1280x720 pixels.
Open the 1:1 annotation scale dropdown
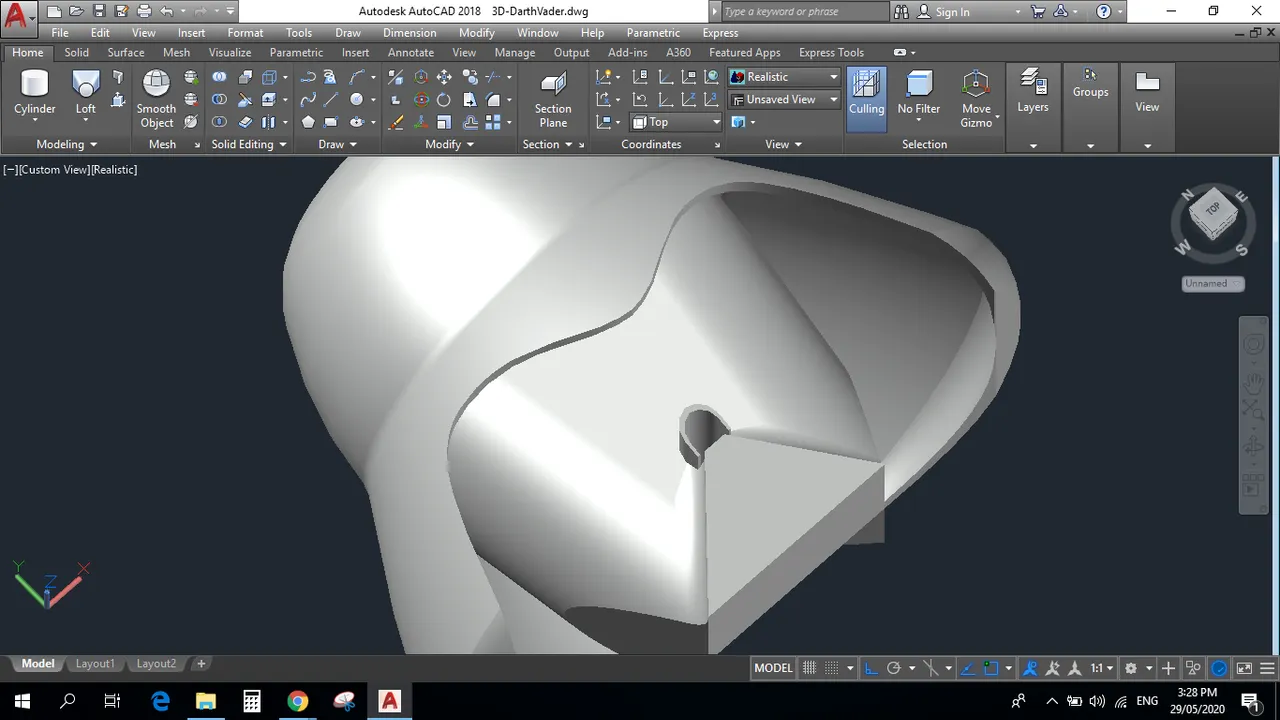(x=1102, y=668)
